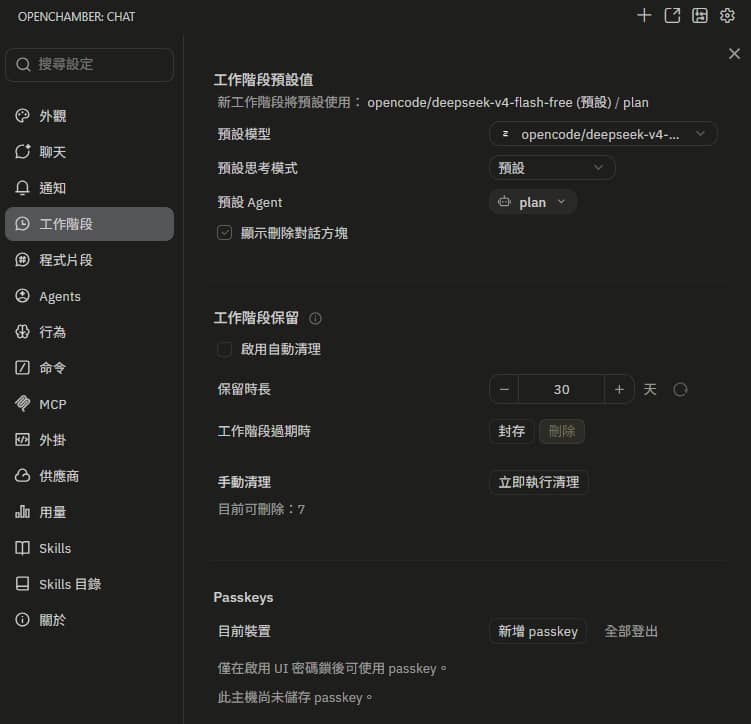Screen dimensions: 751x724
Task: Open the 預設思考模式 dropdown
Action: pyautogui.click(x=552, y=168)
